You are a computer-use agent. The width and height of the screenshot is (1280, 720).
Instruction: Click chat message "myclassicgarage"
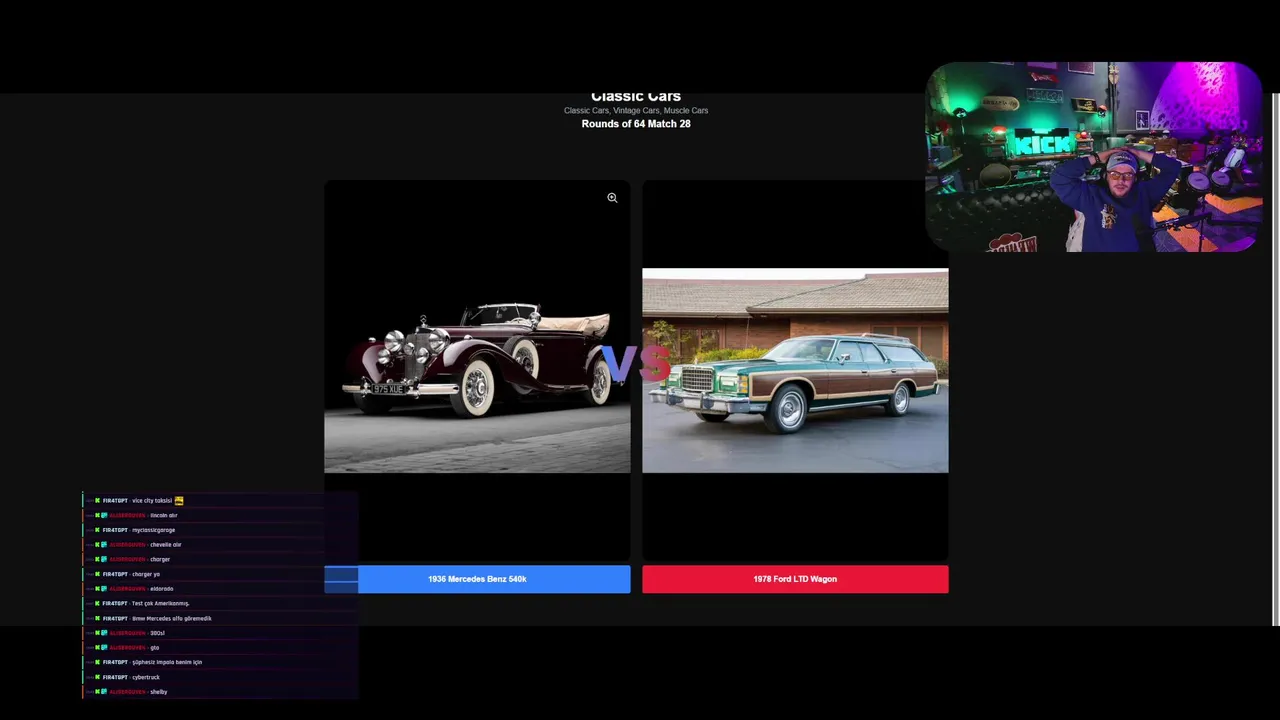[x=153, y=530]
